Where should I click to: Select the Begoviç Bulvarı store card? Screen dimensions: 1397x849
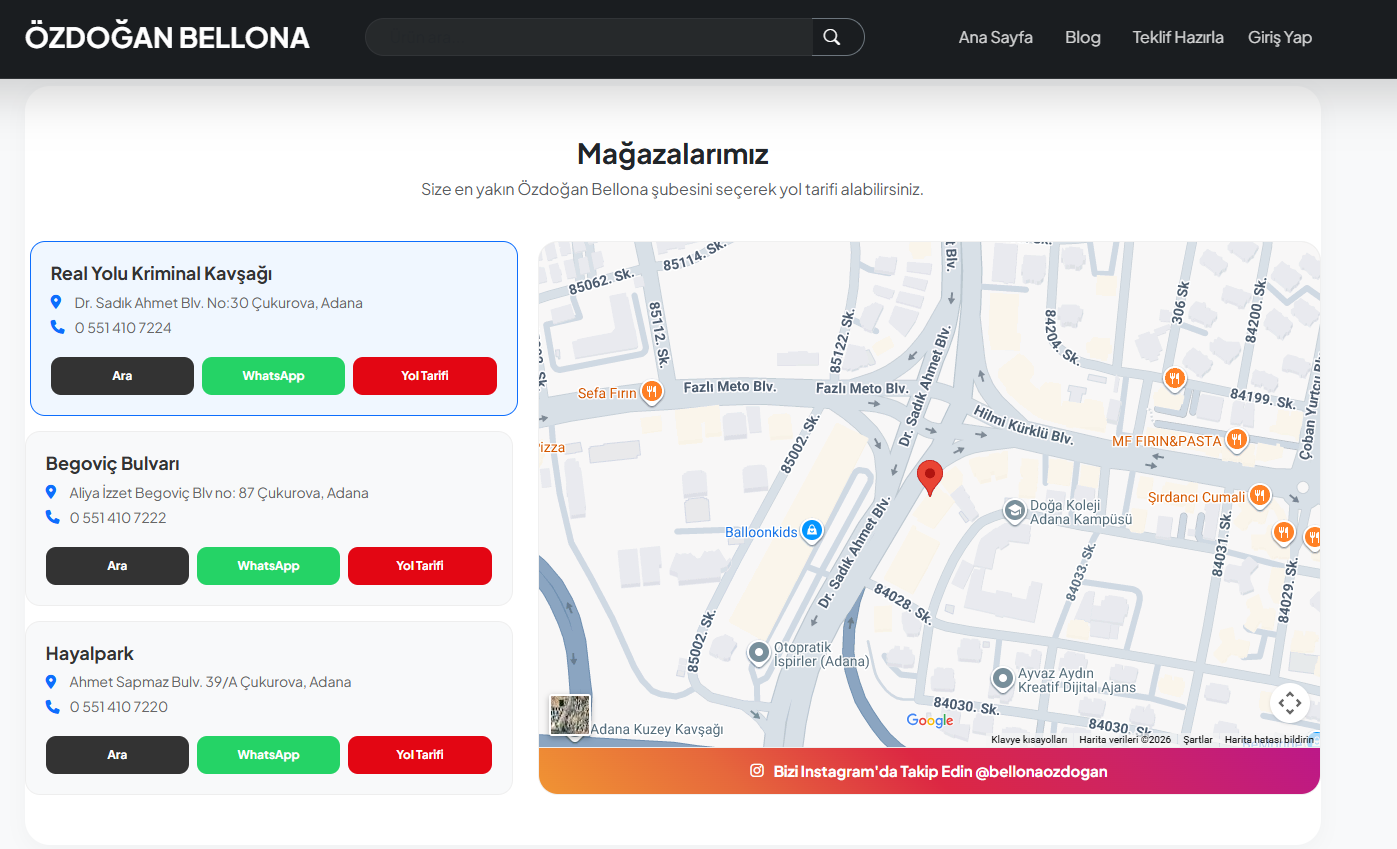268,464
